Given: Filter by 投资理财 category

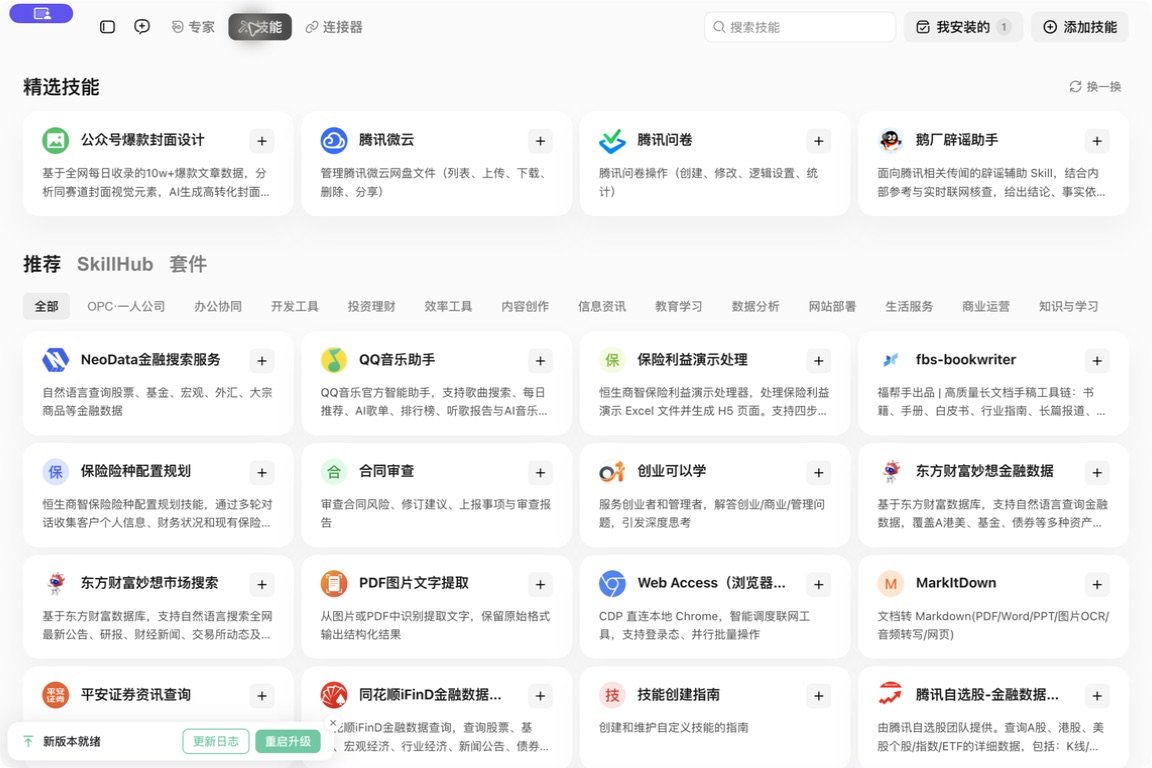Looking at the screenshot, I should (x=371, y=306).
